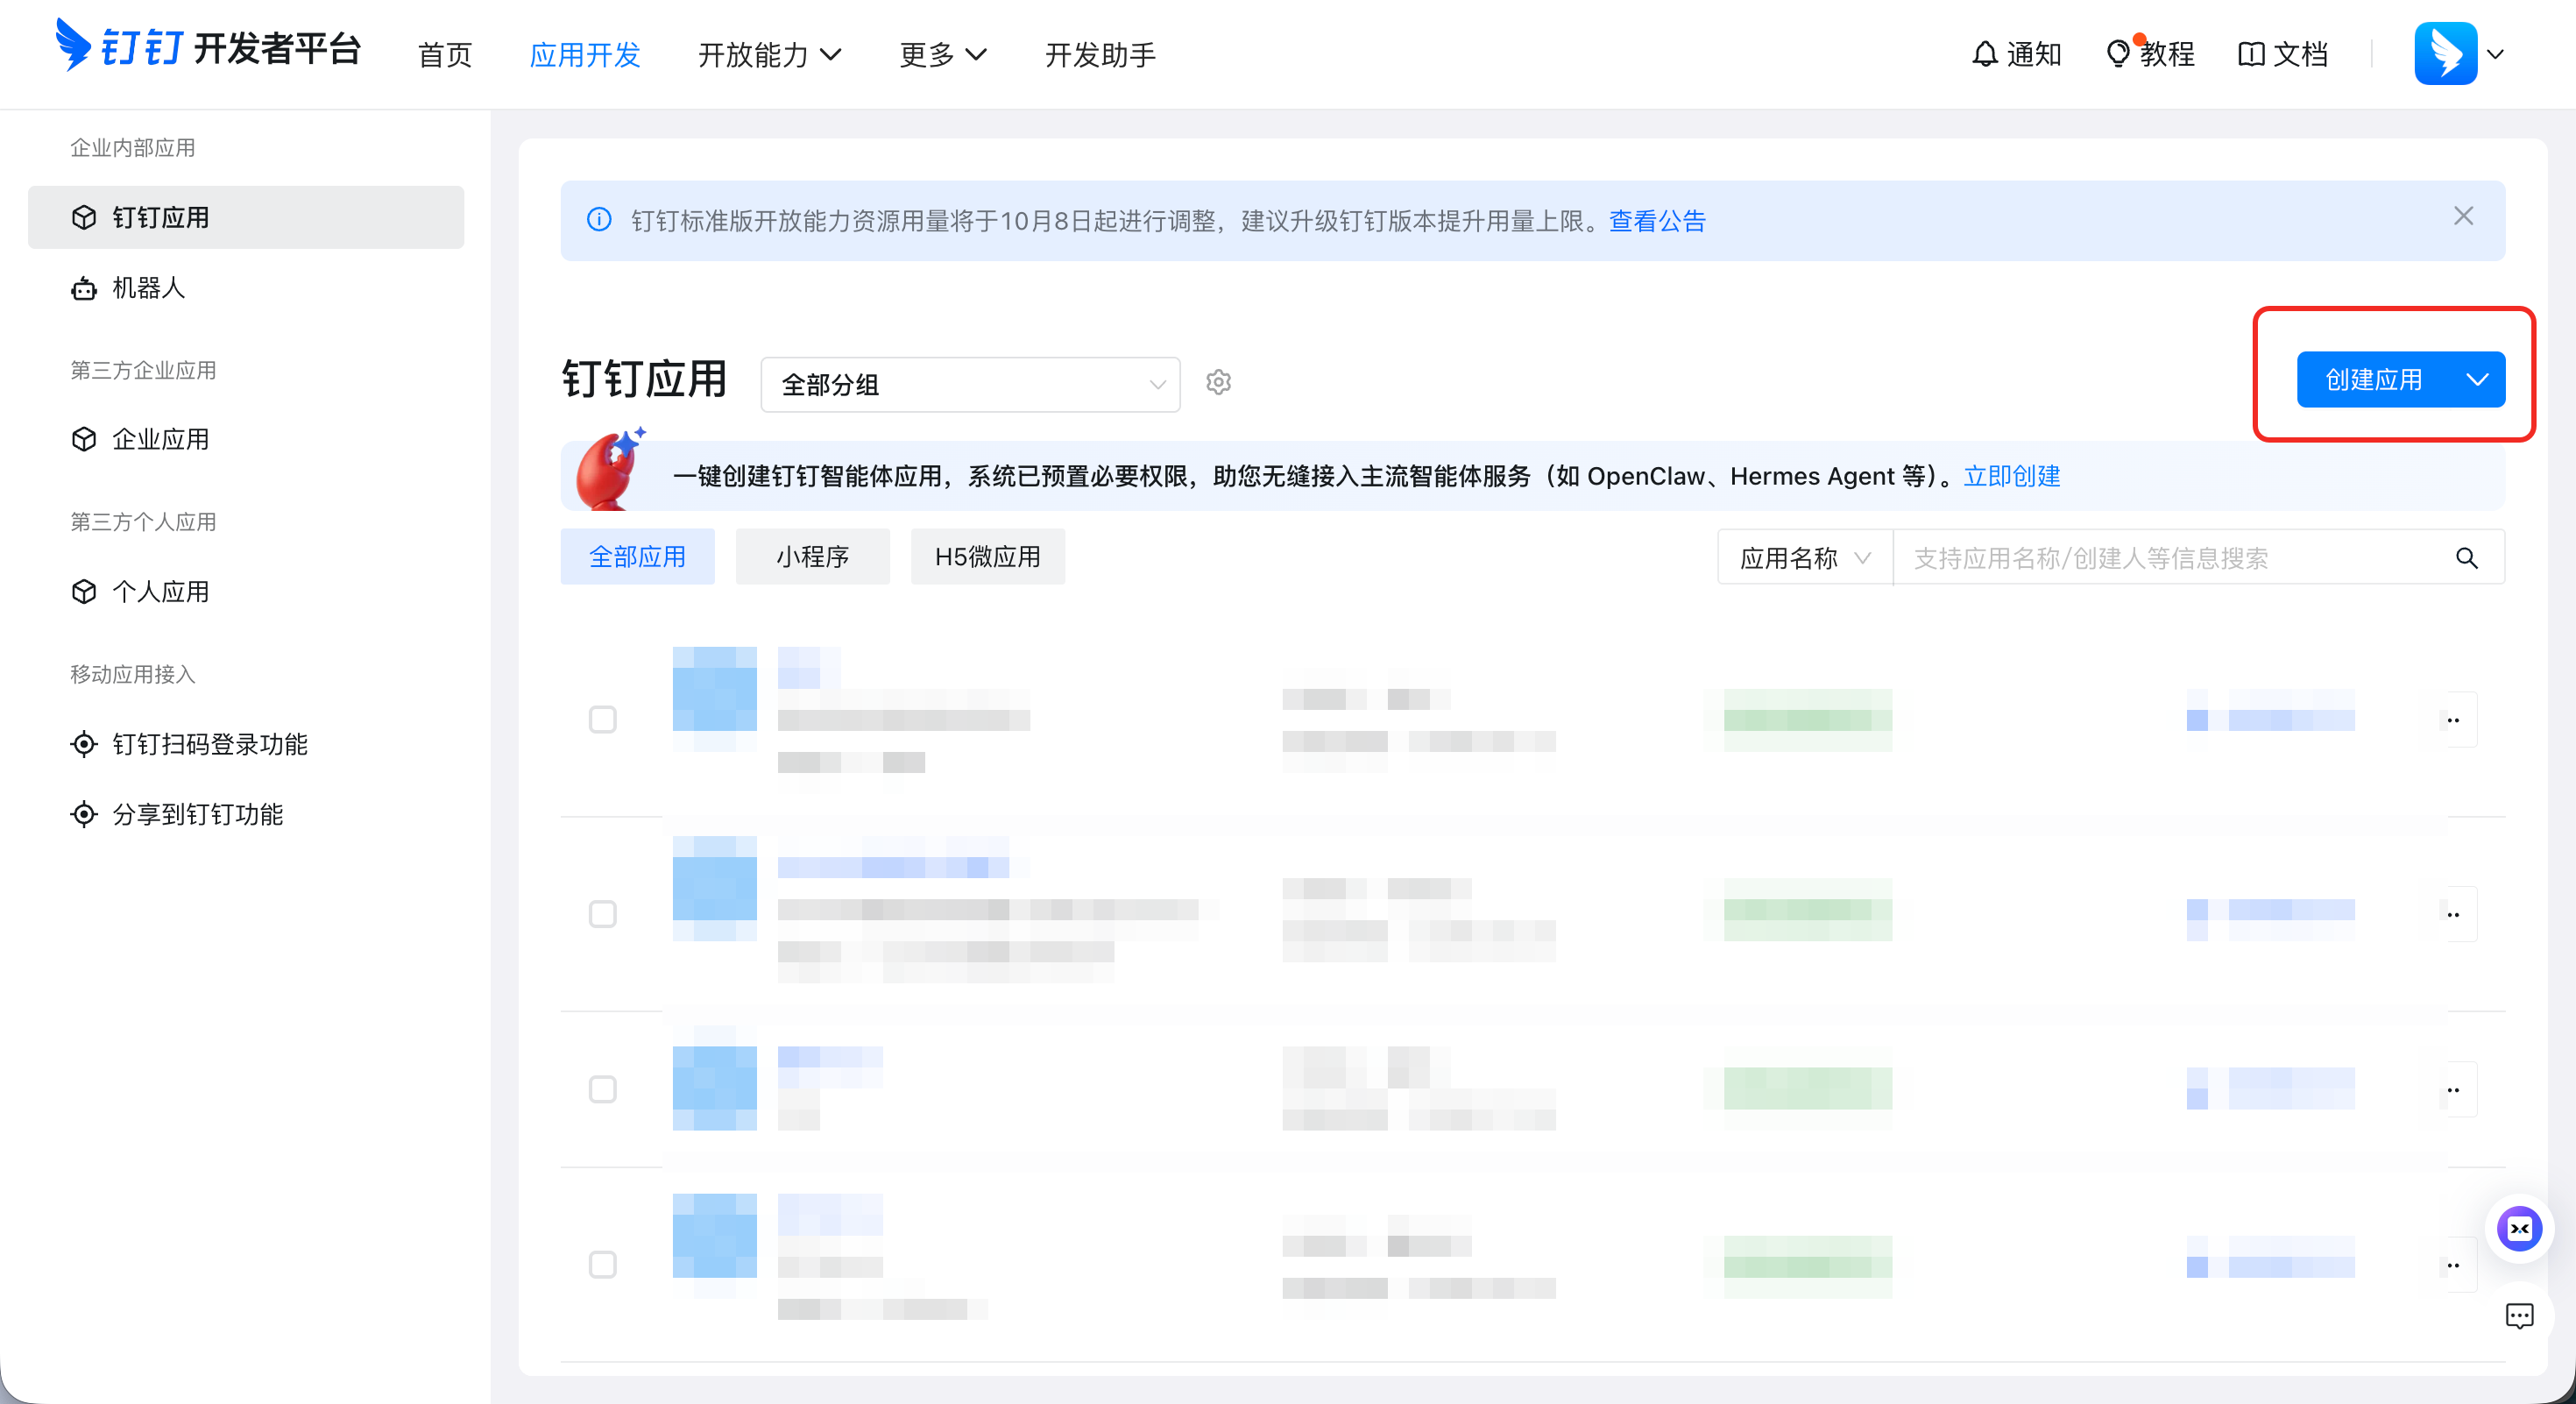Viewport: 2576px width, 1404px height.
Task: Open 钉钉扫码登录功能 in the sidebar
Action: click(x=246, y=744)
